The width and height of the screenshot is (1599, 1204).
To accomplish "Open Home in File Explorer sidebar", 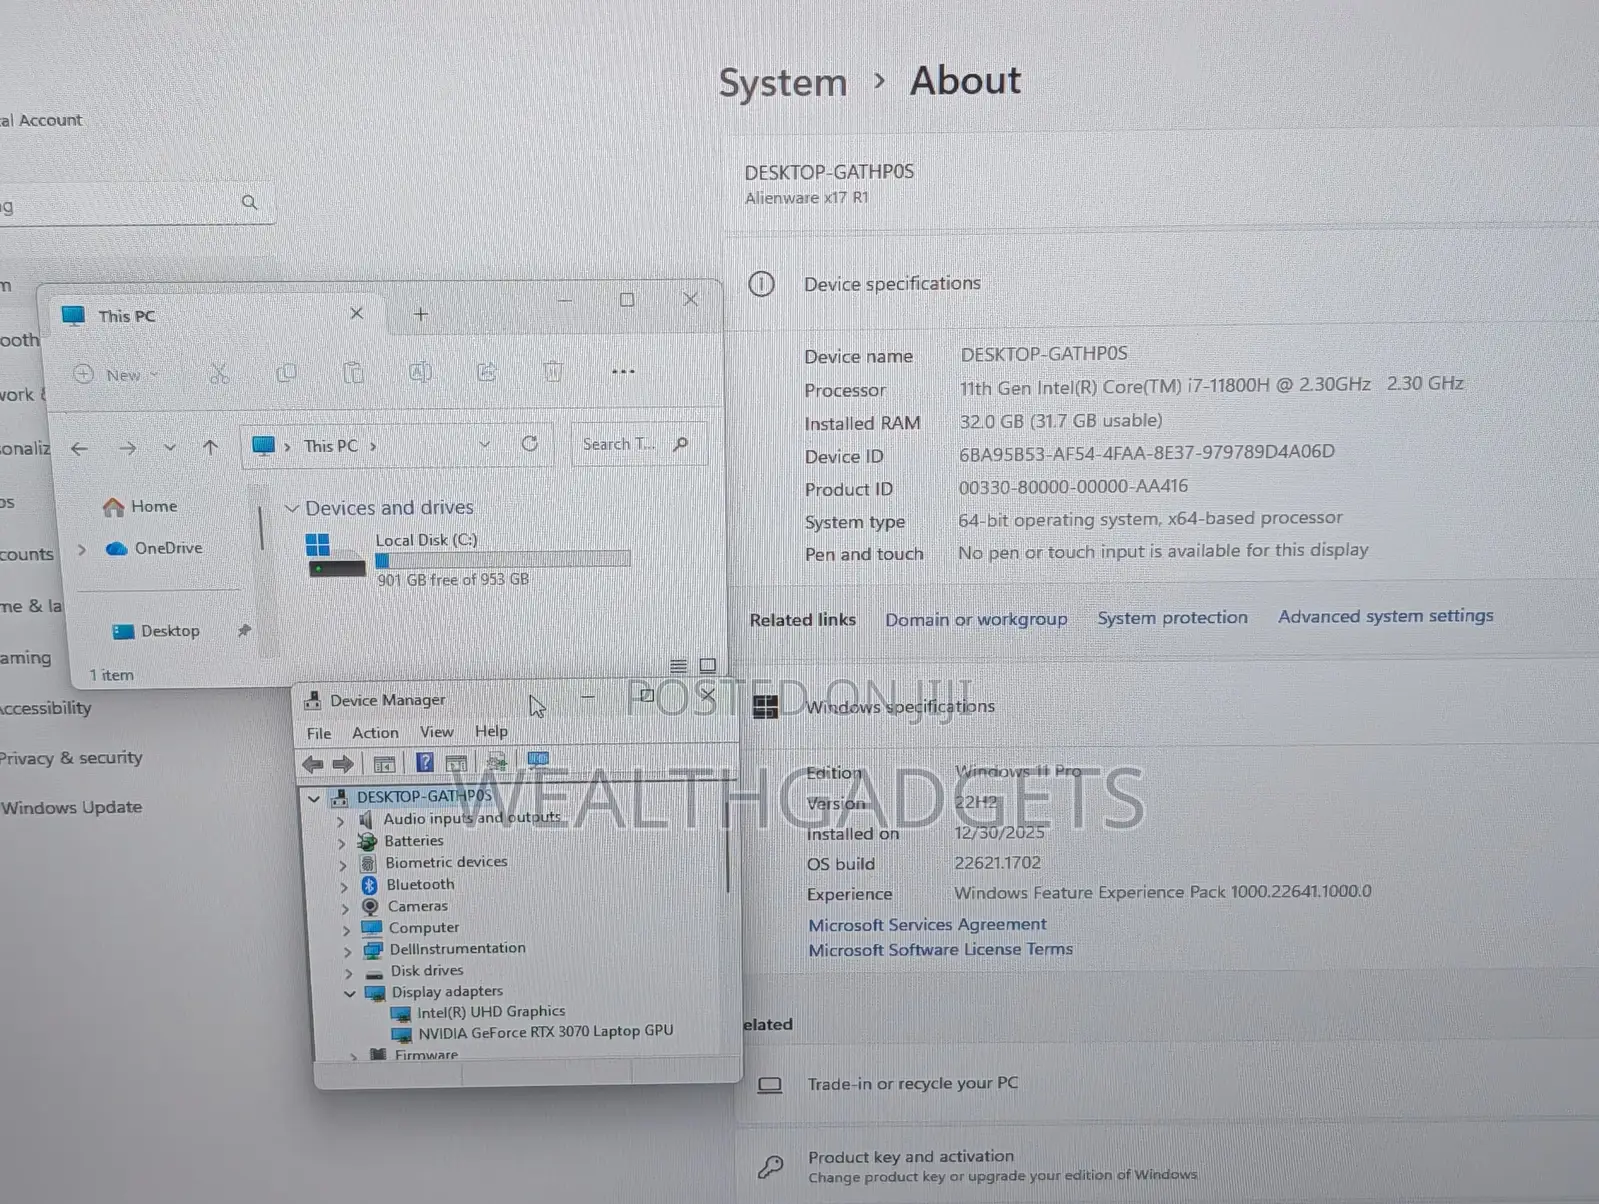I will click(140, 507).
